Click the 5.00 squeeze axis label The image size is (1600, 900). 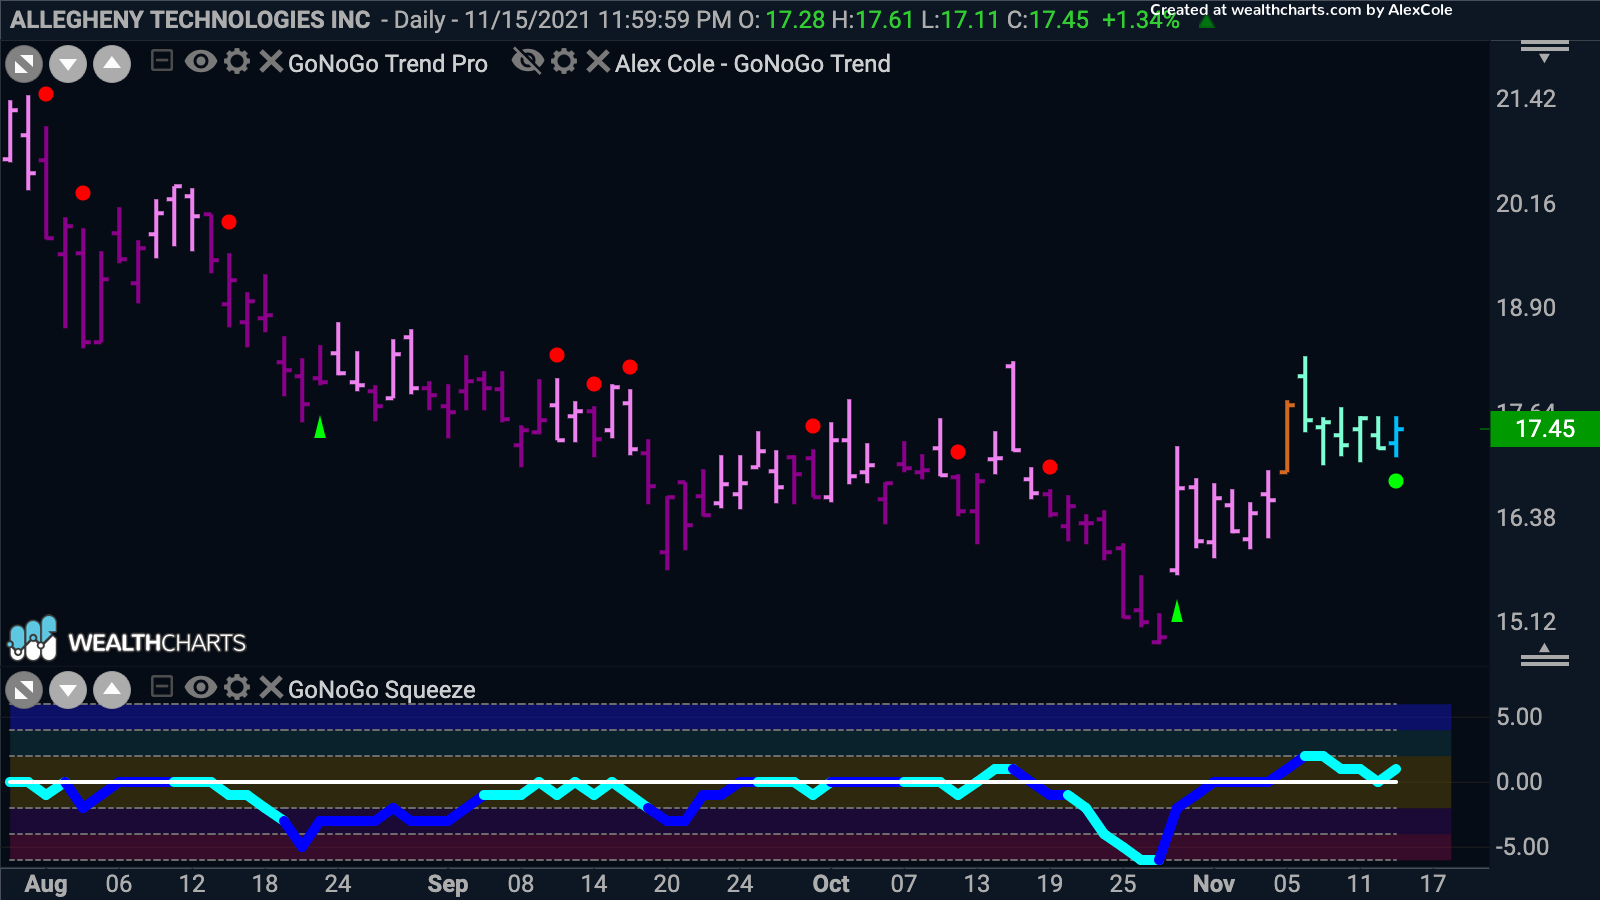(1519, 717)
